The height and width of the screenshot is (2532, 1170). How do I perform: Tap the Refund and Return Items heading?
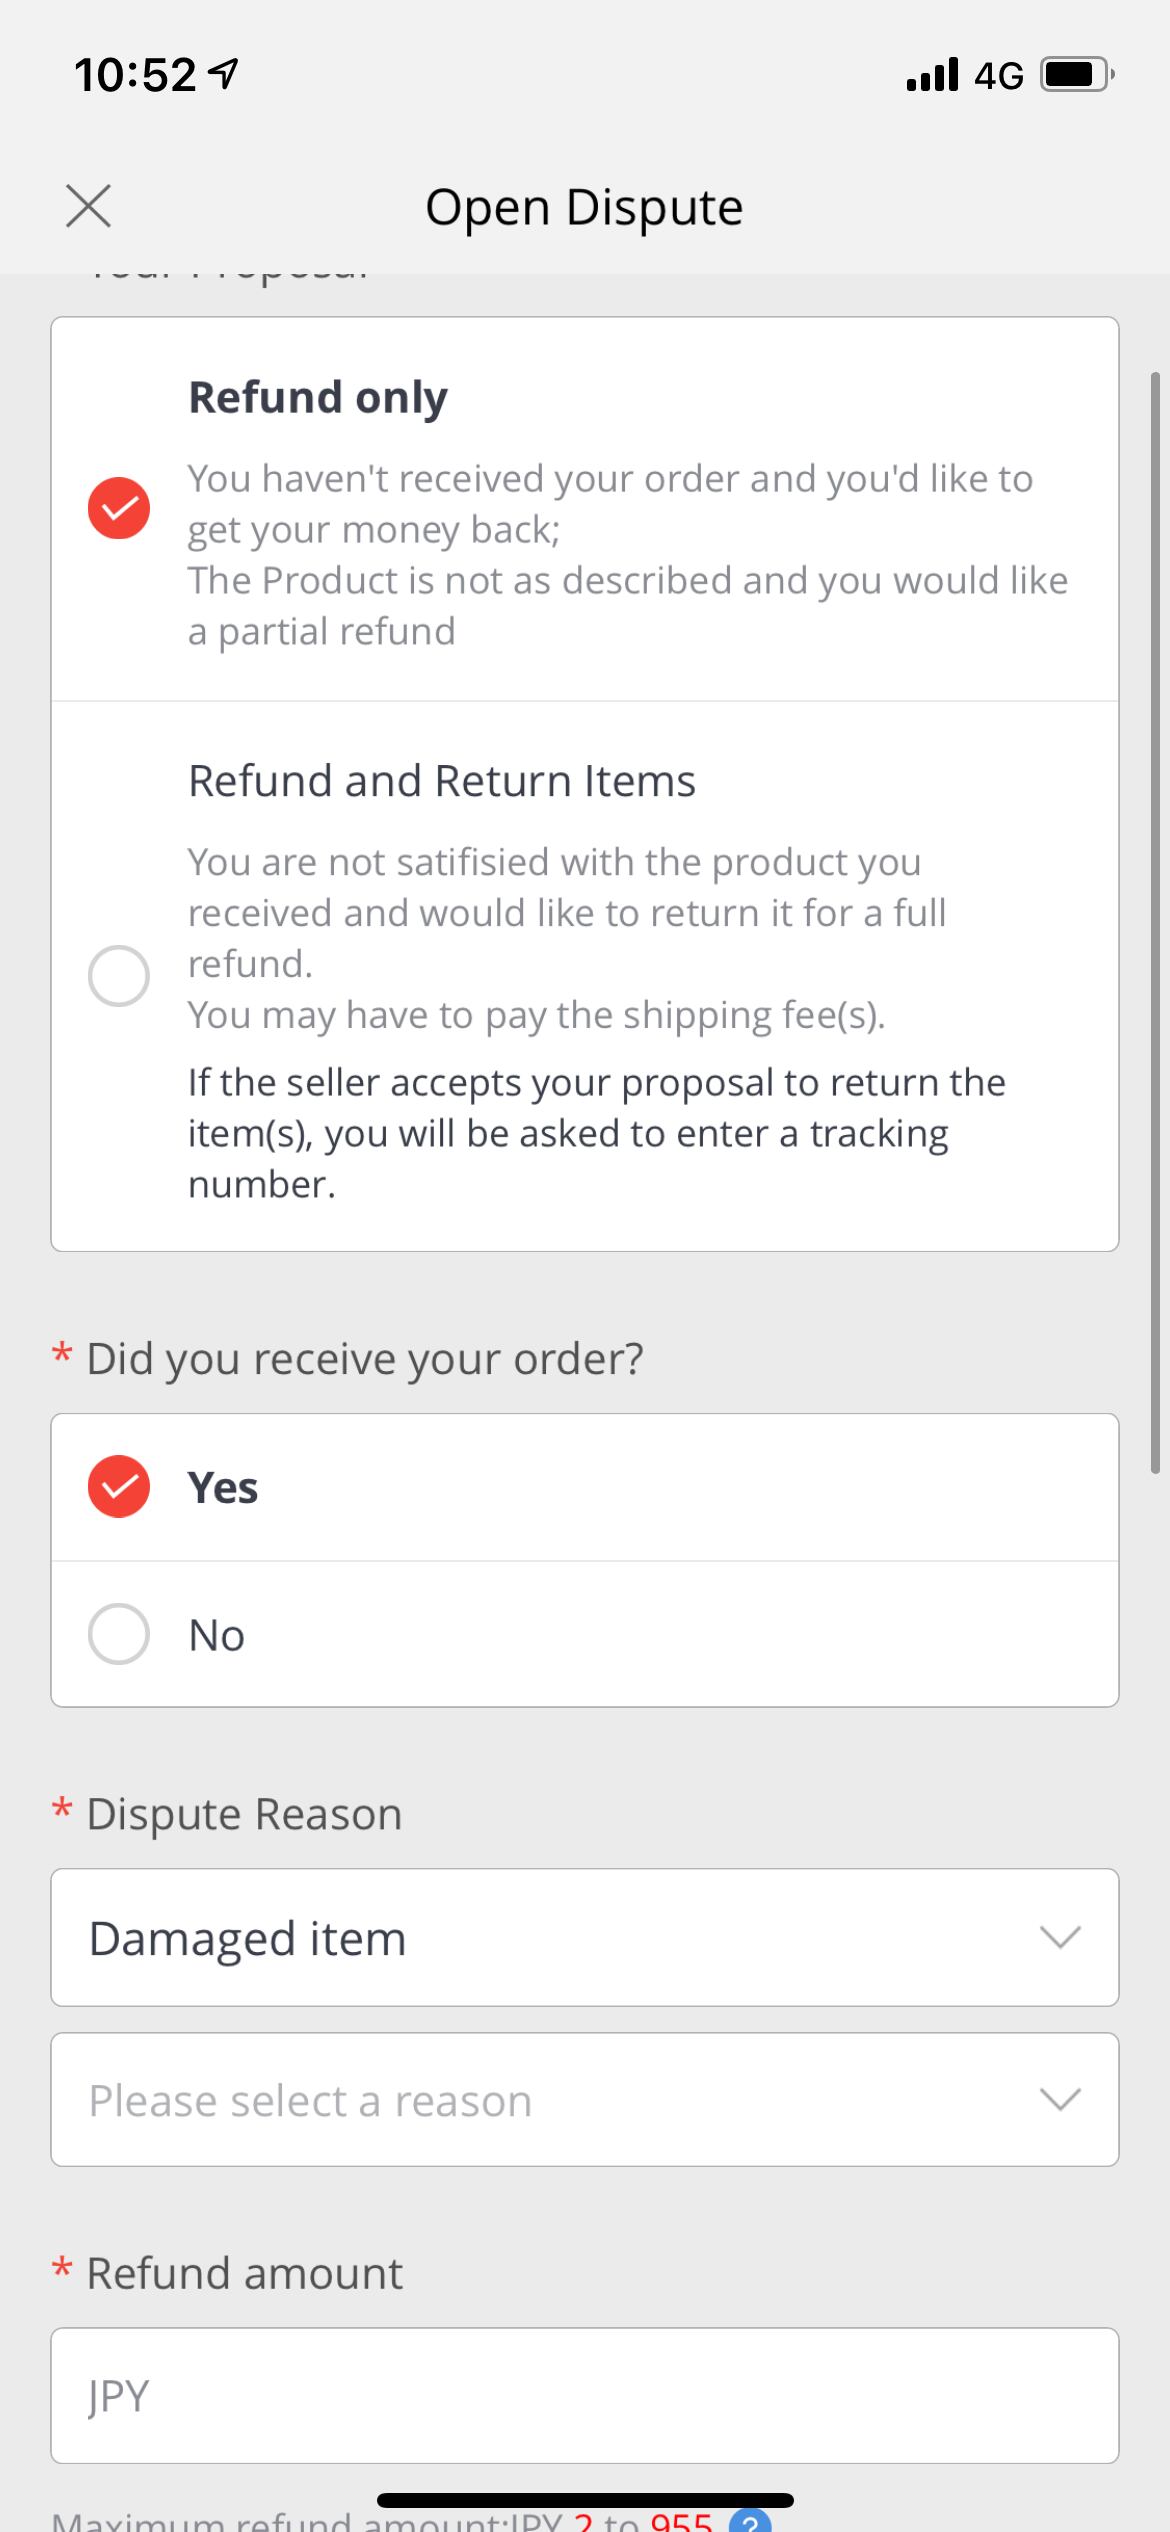click(441, 781)
